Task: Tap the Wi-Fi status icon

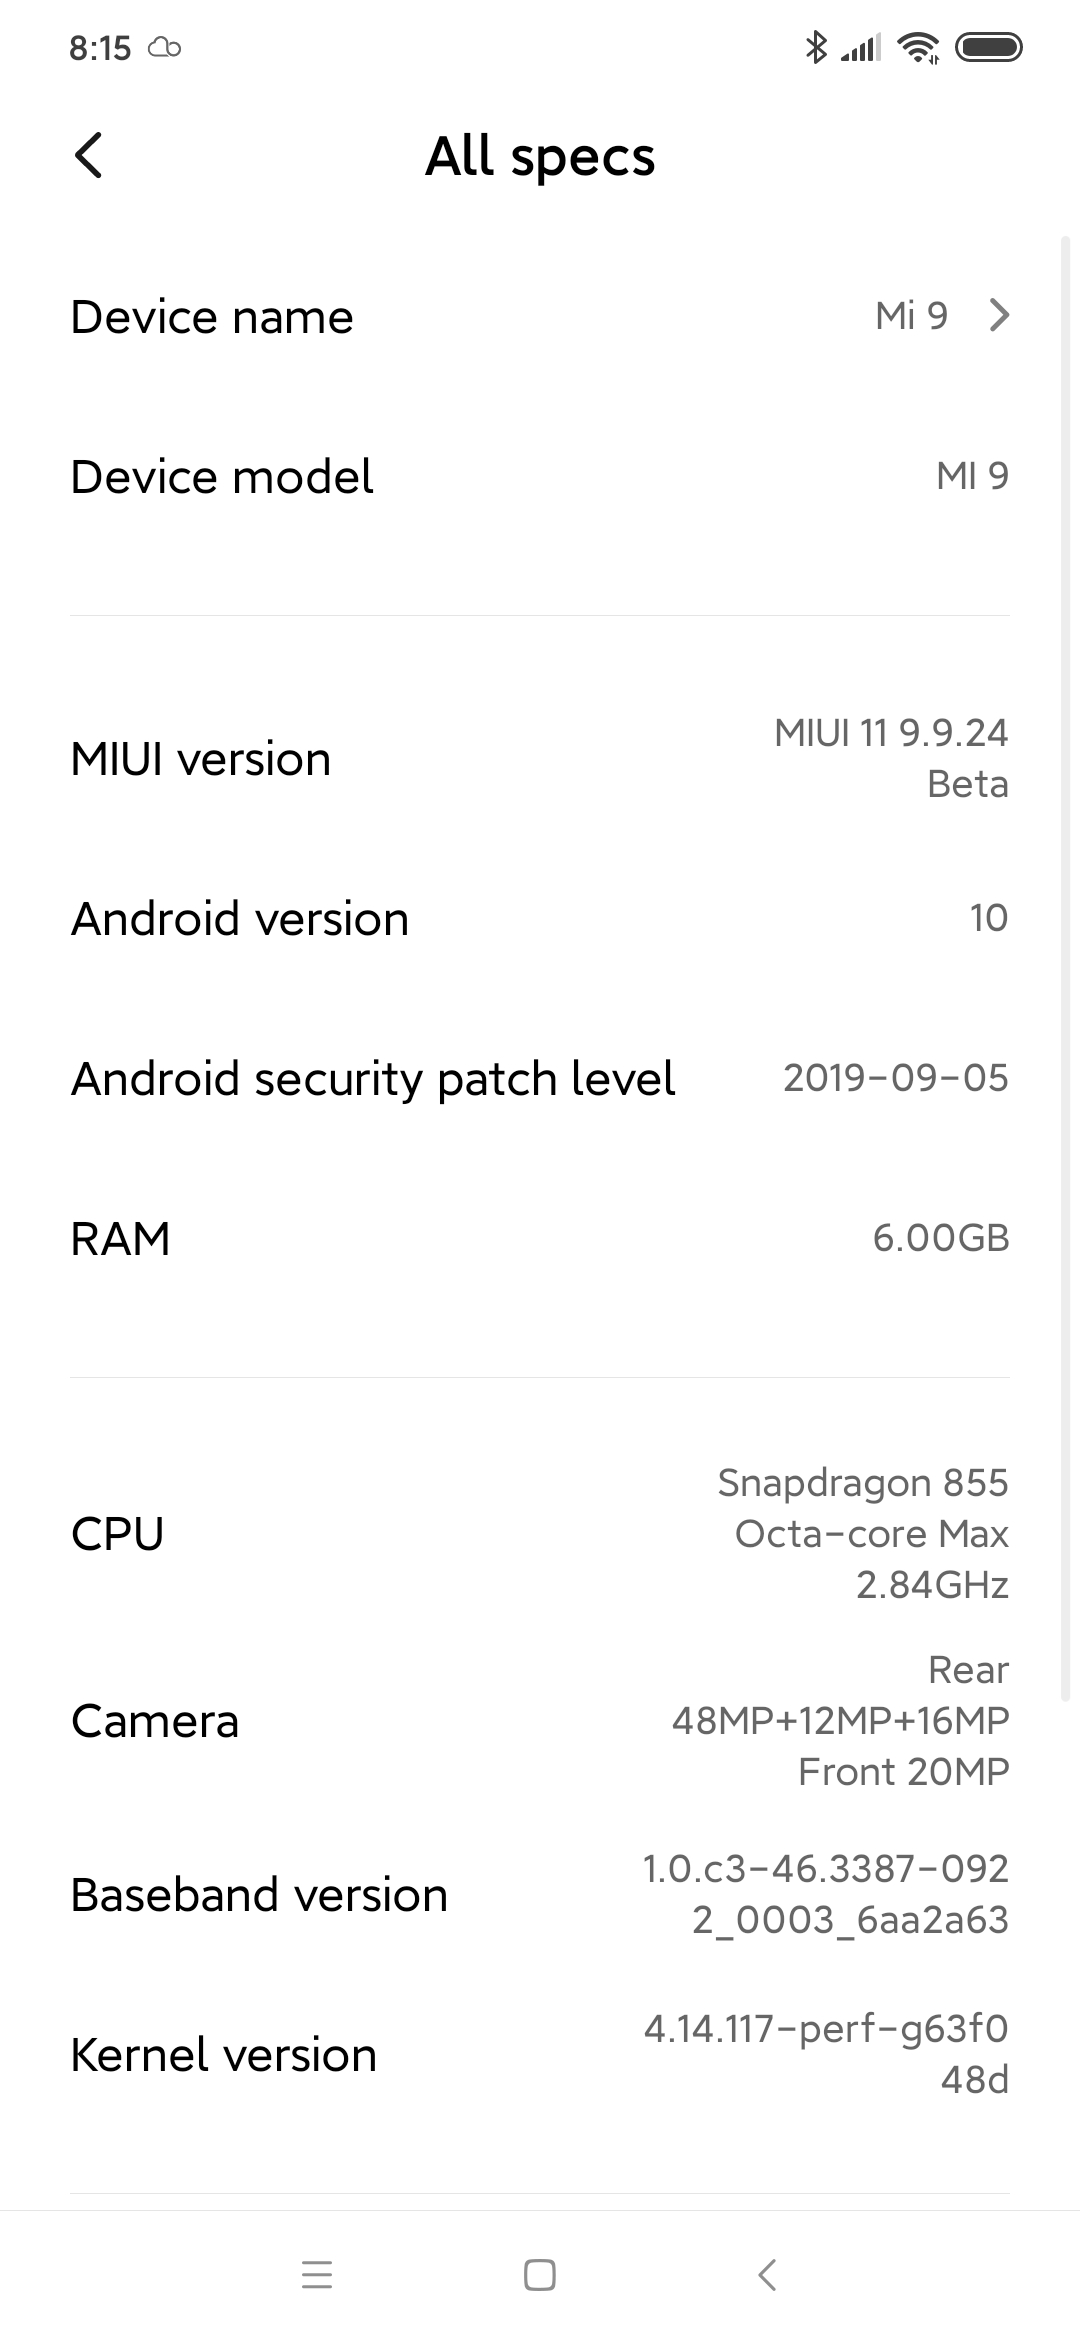Action: (918, 47)
